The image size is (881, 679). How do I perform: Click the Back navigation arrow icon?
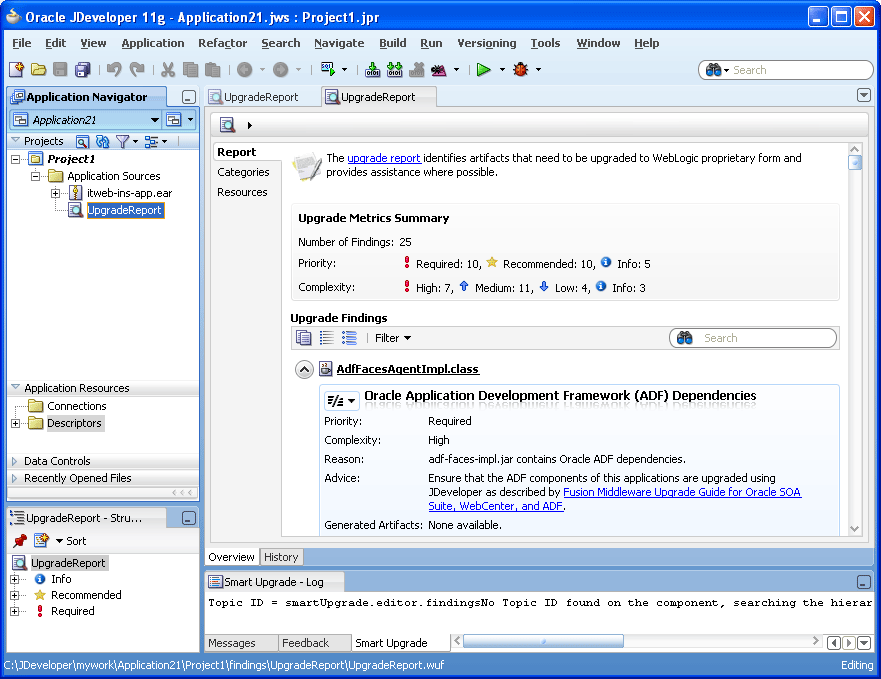click(x=244, y=70)
